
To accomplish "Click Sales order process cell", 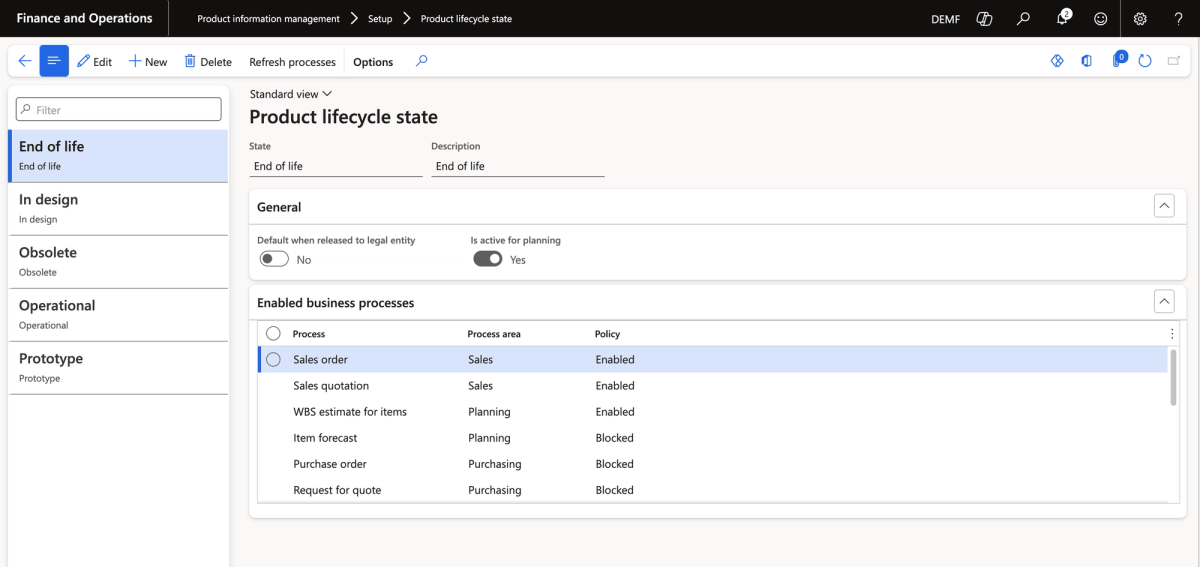I will pyautogui.click(x=320, y=359).
